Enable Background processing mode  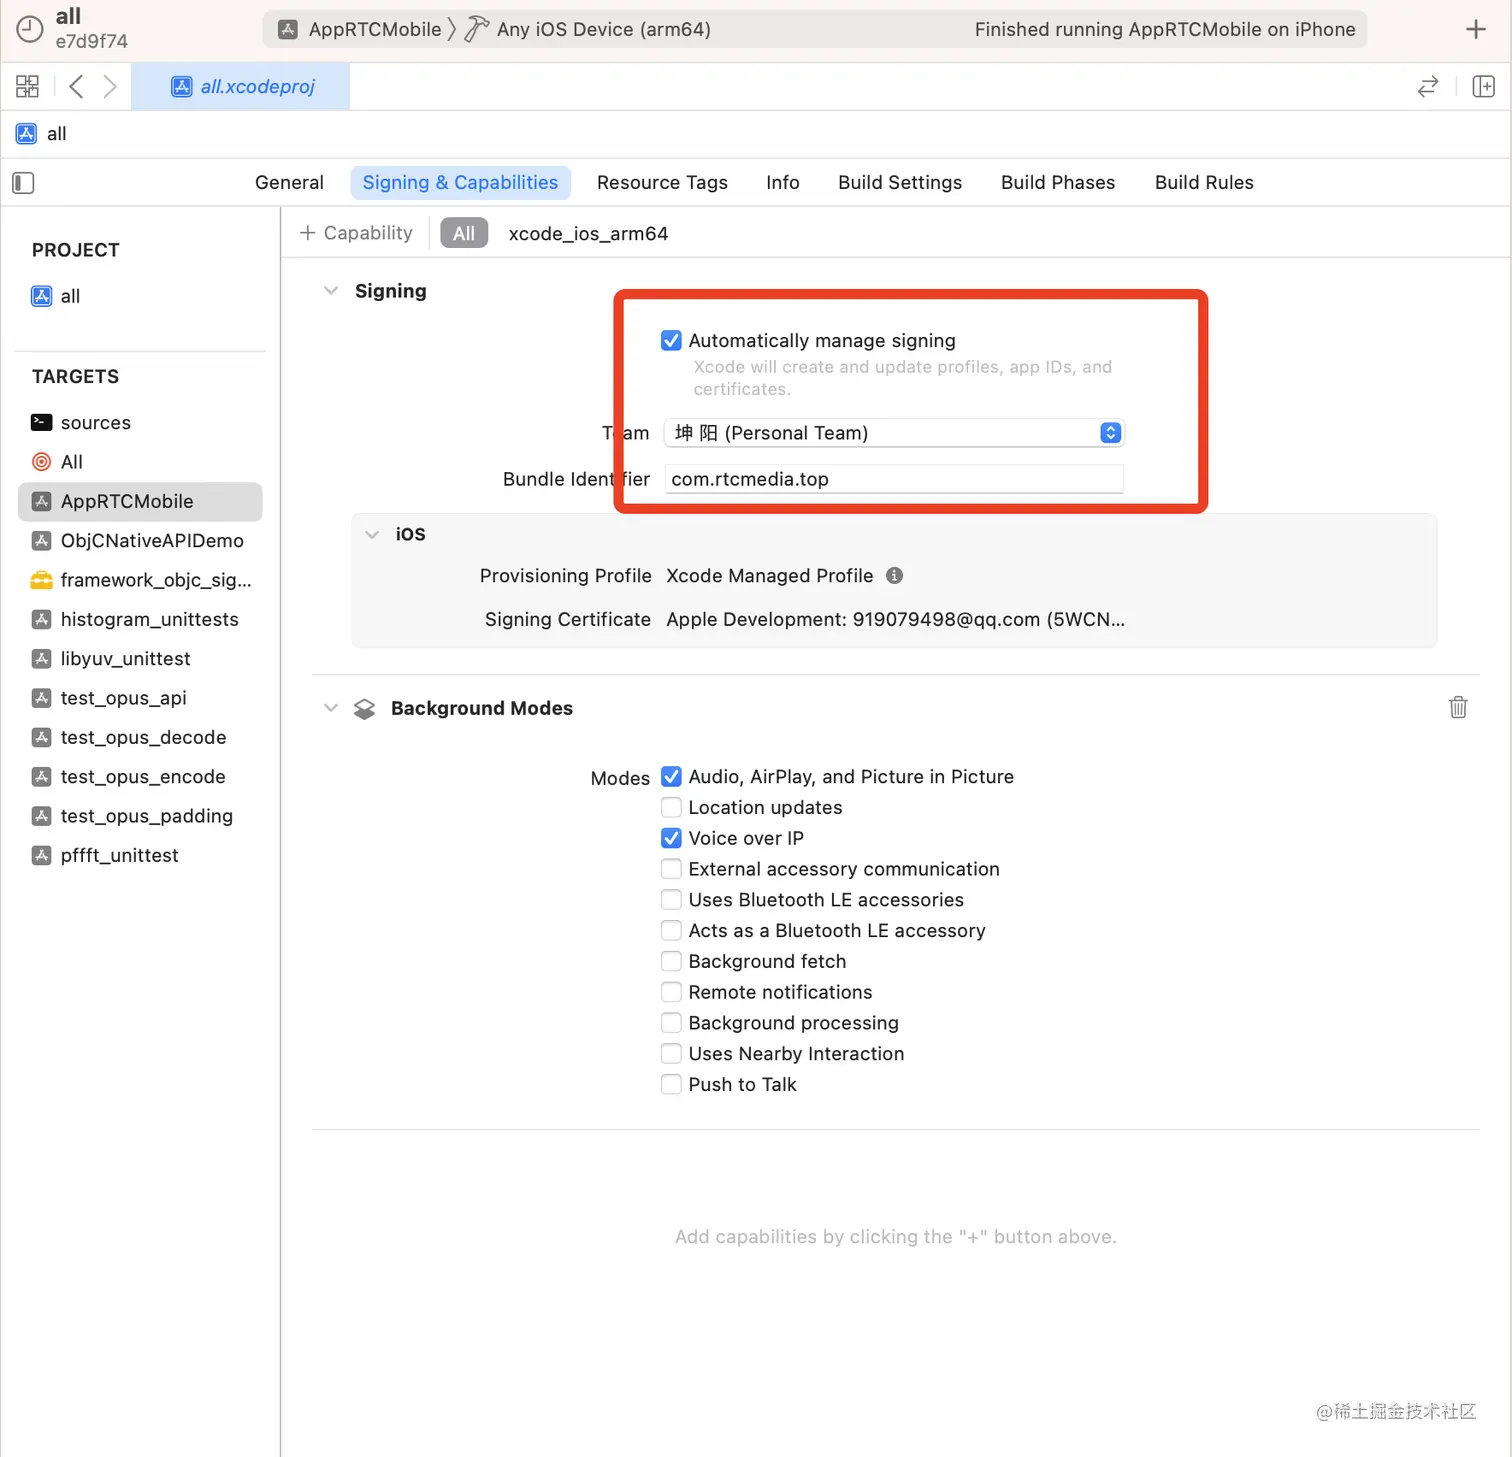point(671,1023)
